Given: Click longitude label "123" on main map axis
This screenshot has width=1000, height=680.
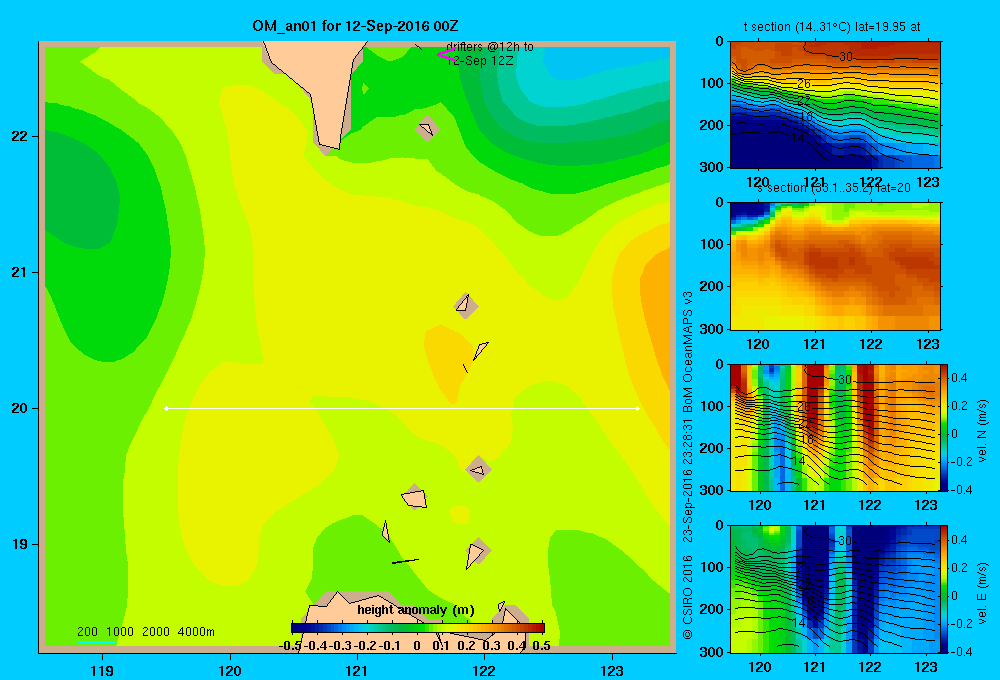Looking at the screenshot, I should pyautogui.click(x=612, y=670).
